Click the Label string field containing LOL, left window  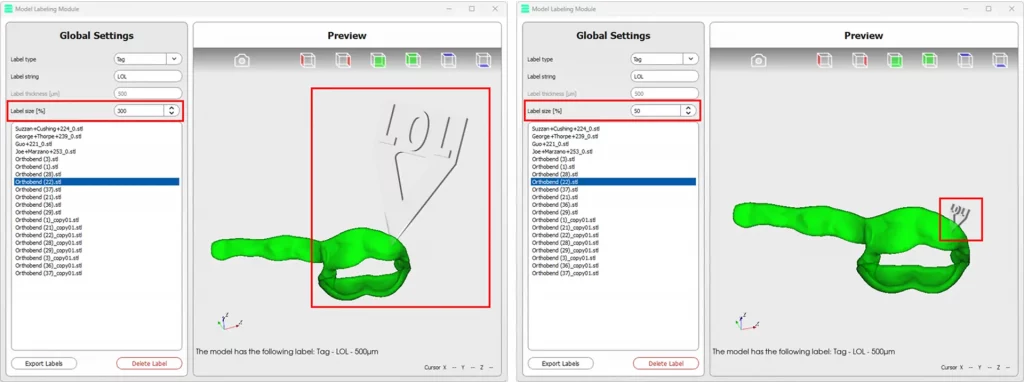(148, 76)
